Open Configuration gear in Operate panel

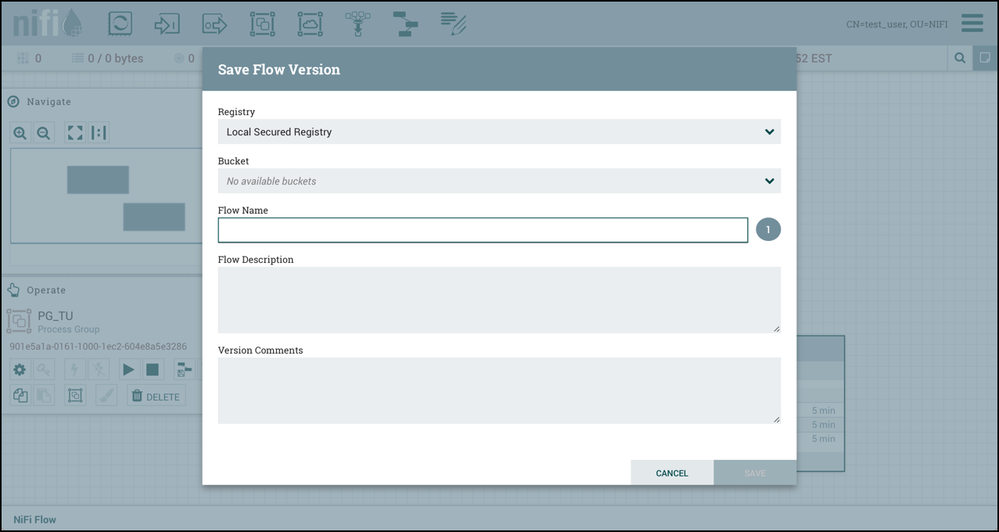(x=20, y=370)
